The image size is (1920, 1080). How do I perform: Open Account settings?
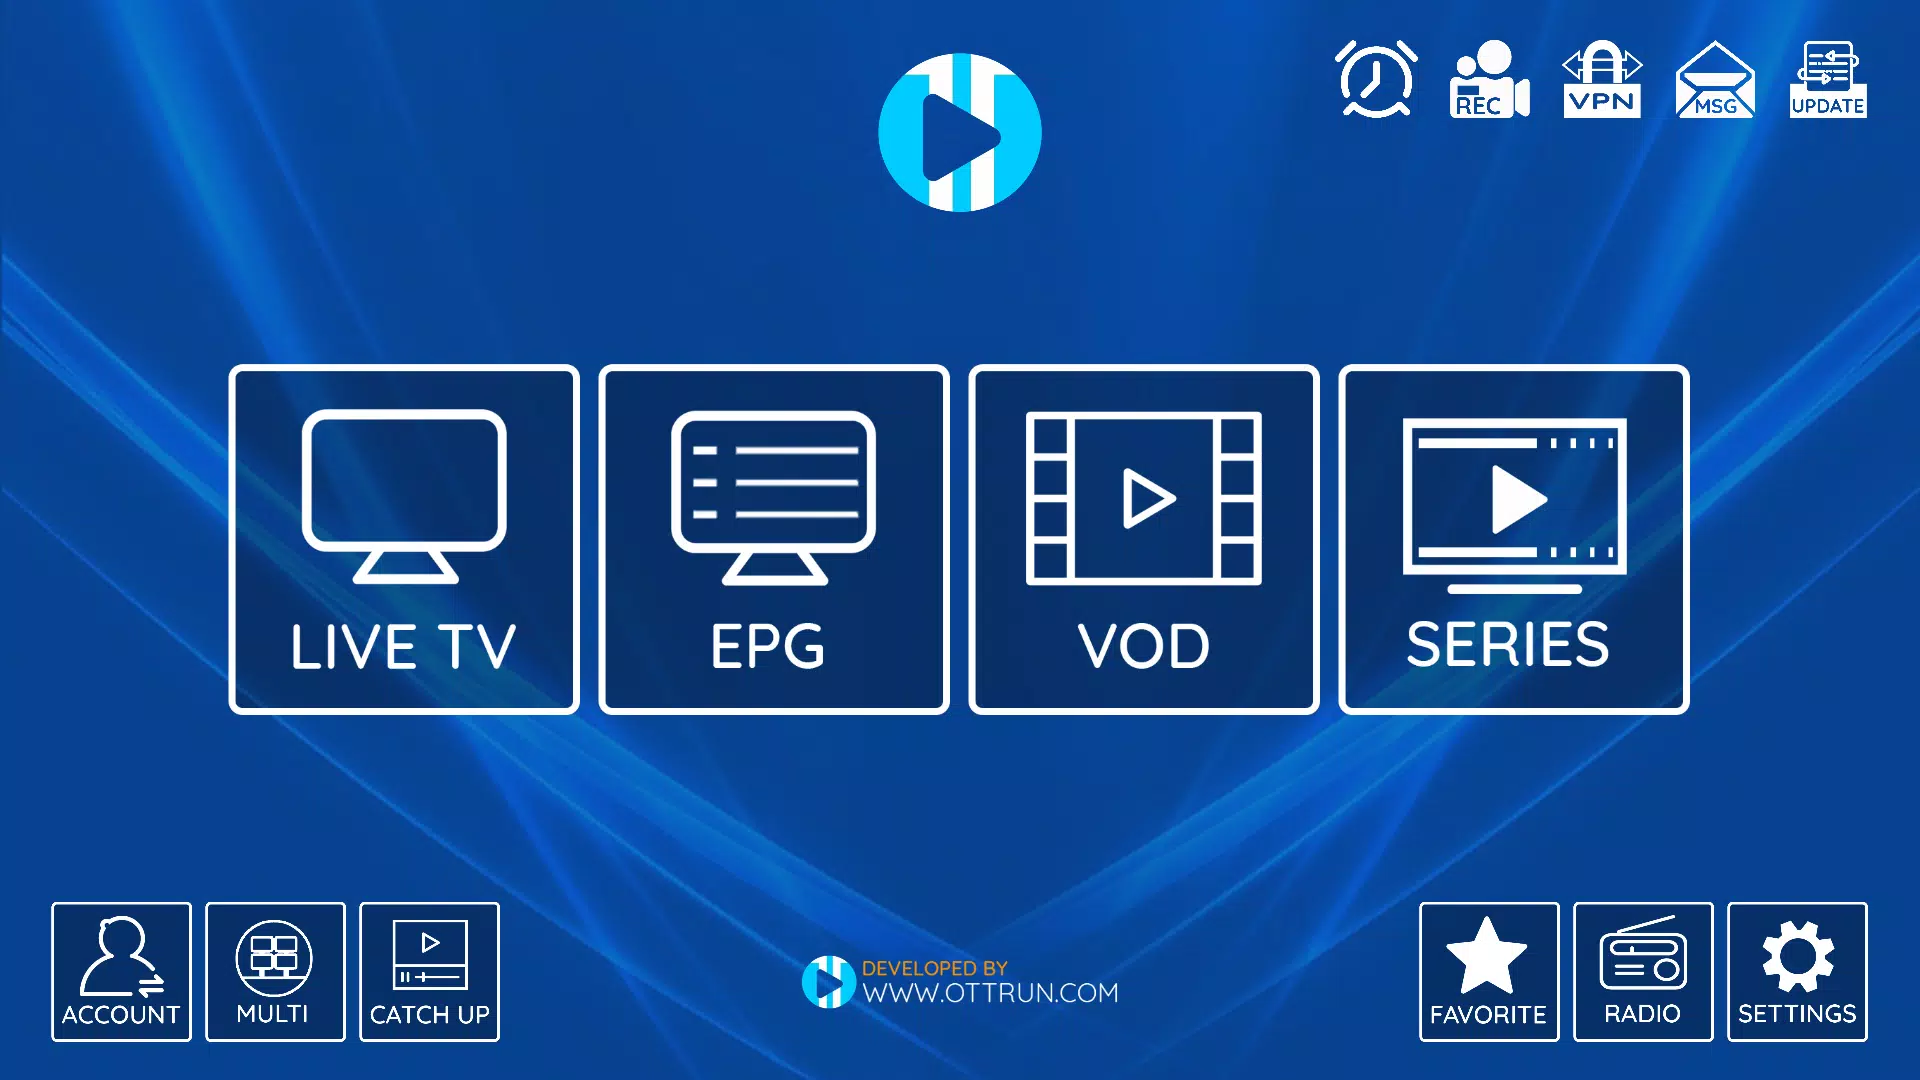click(x=120, y=971)
